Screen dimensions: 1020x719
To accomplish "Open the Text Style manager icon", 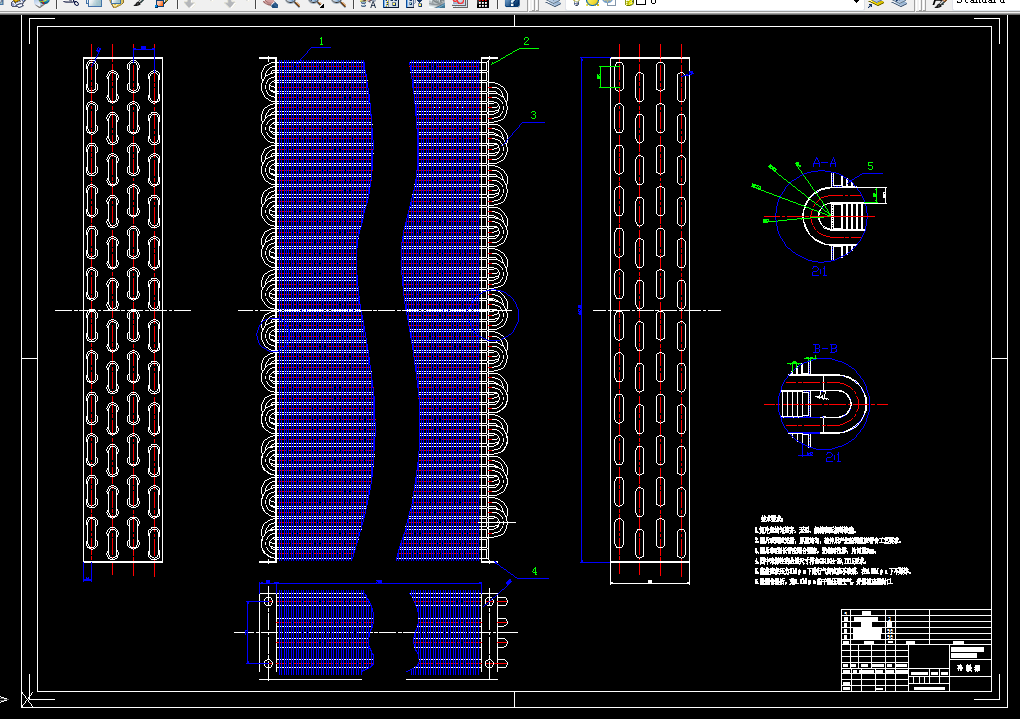I will pos(939,2).
